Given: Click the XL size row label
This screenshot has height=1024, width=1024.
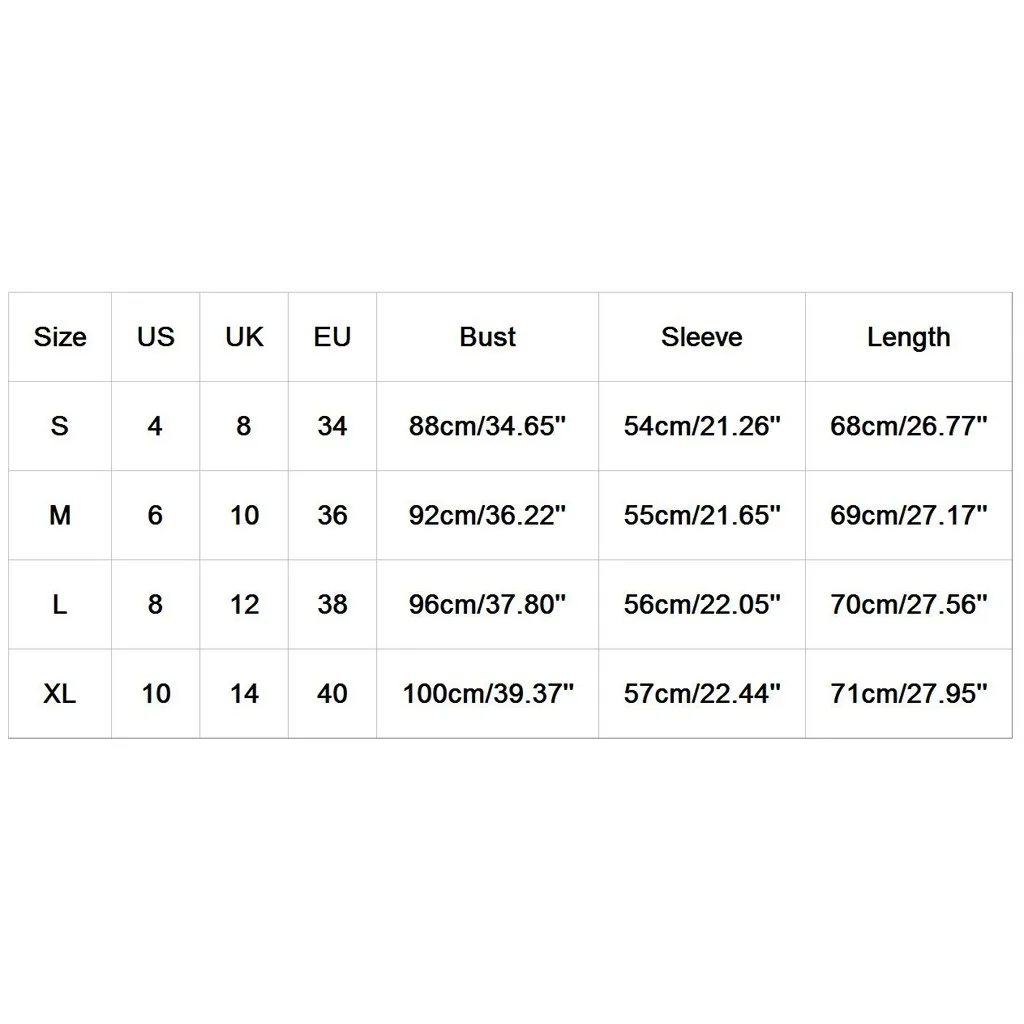Looking at the screenshot, I should tap(59, 694).
